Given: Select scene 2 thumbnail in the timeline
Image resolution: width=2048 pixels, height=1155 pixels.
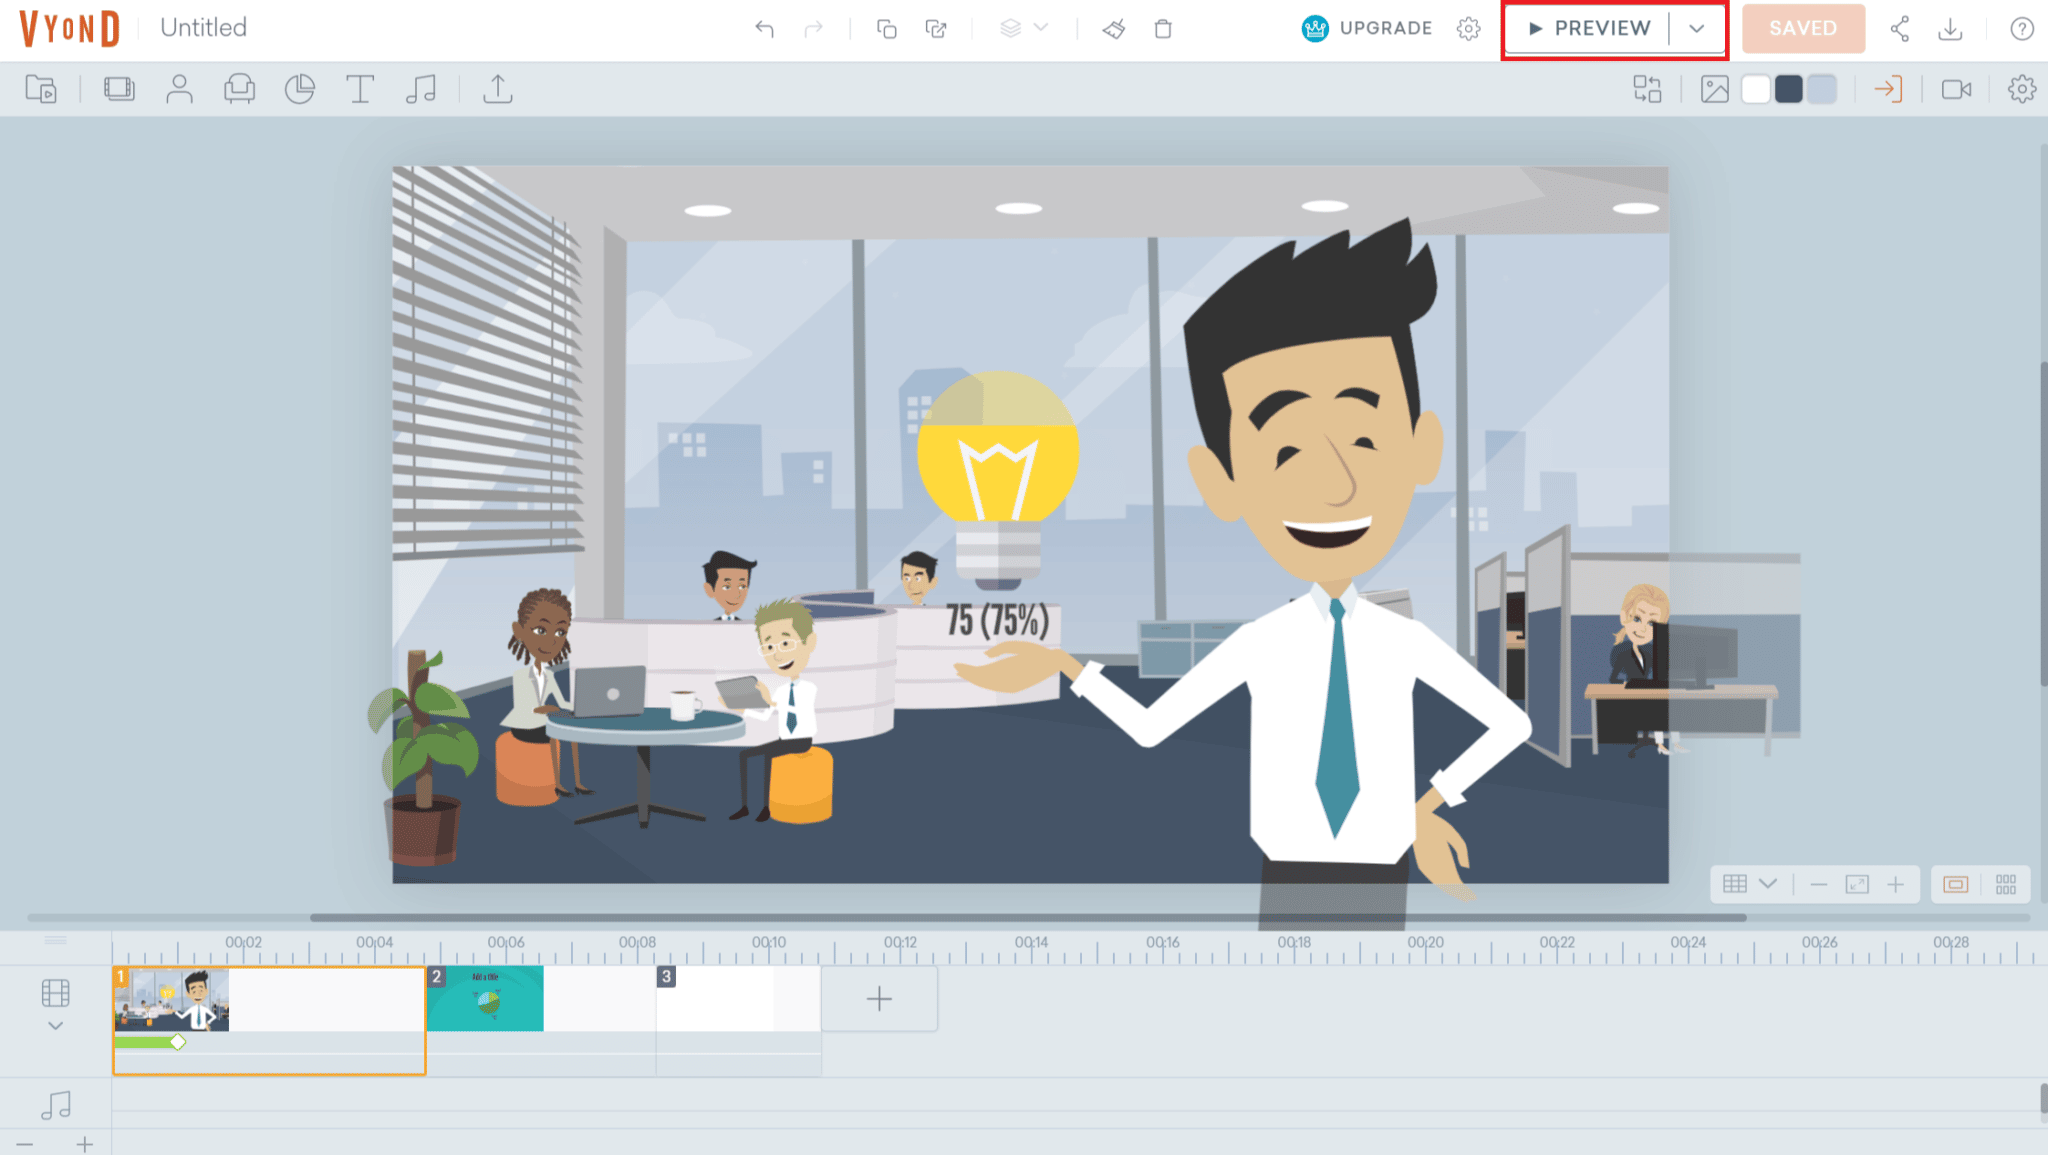Looking at the screenshot, I should click(x=485, y=997).
